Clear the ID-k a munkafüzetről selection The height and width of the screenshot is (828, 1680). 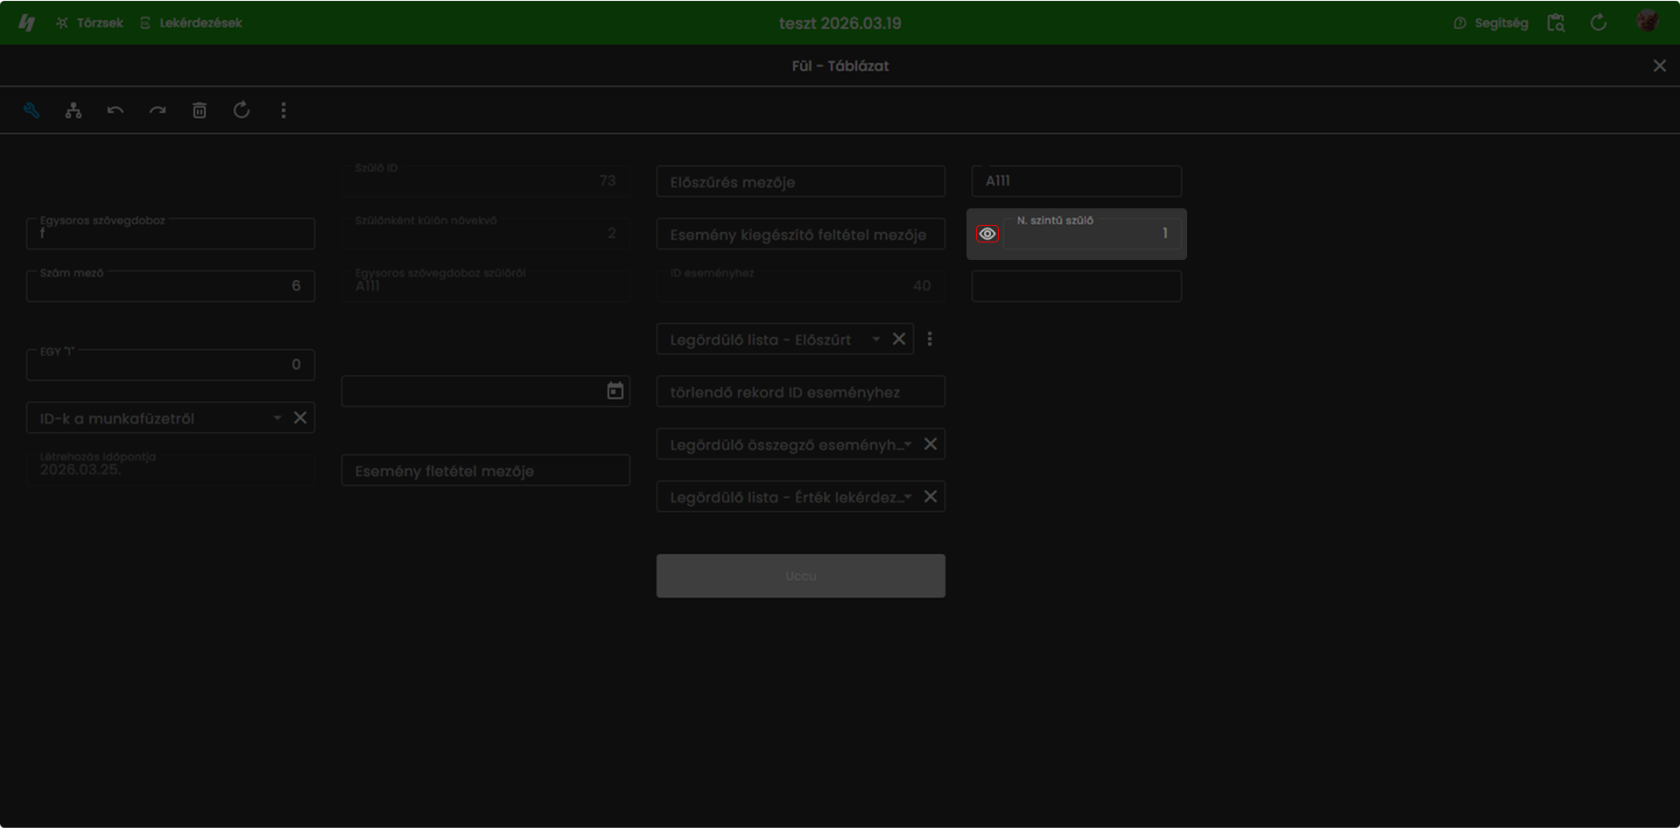click(x=300, y=418)
